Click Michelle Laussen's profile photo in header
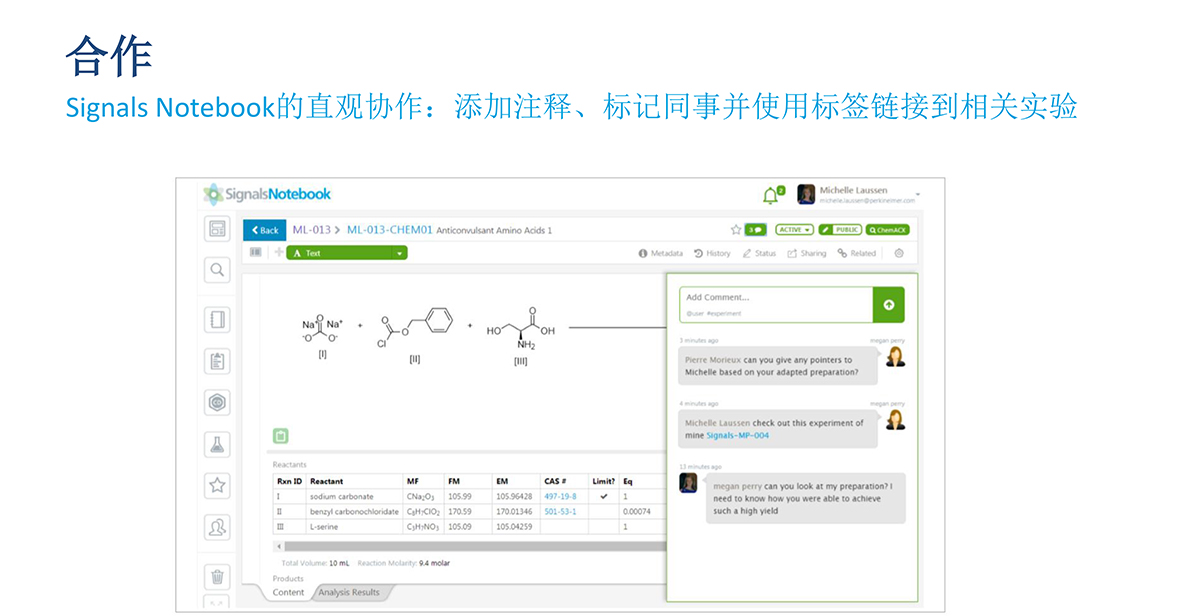 click(806, 194)
